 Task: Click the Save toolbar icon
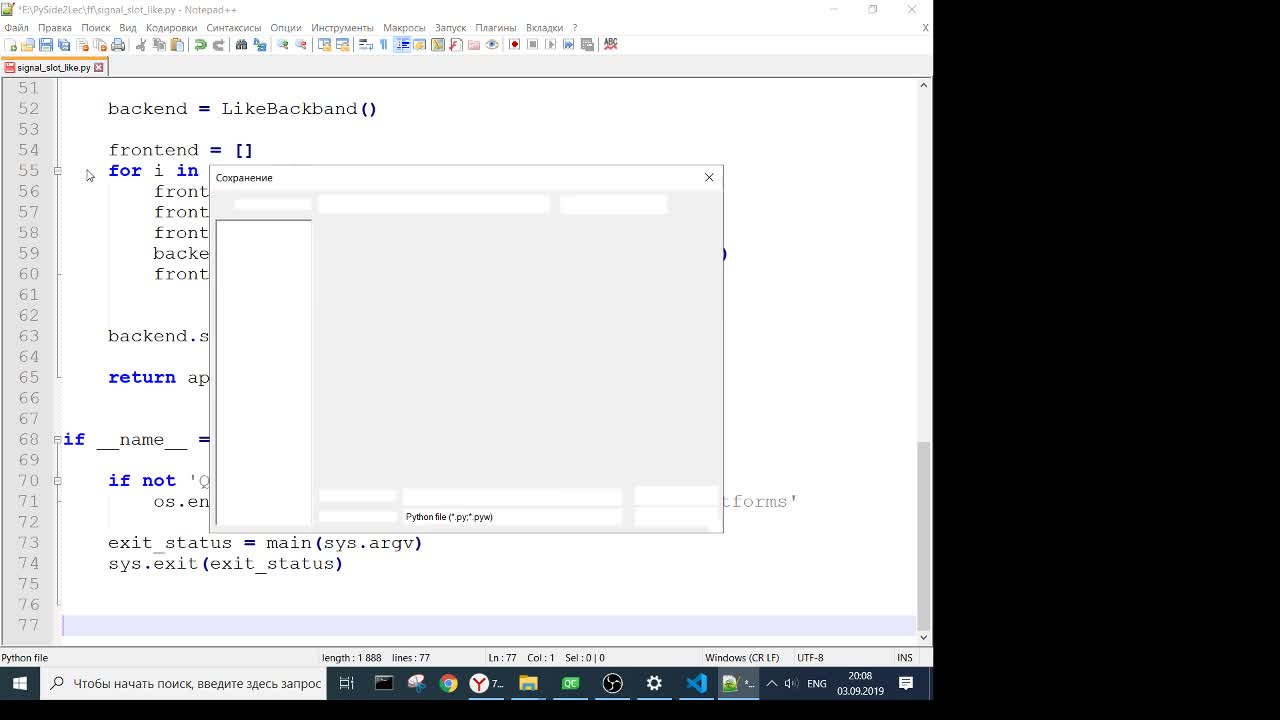(46, 44)
